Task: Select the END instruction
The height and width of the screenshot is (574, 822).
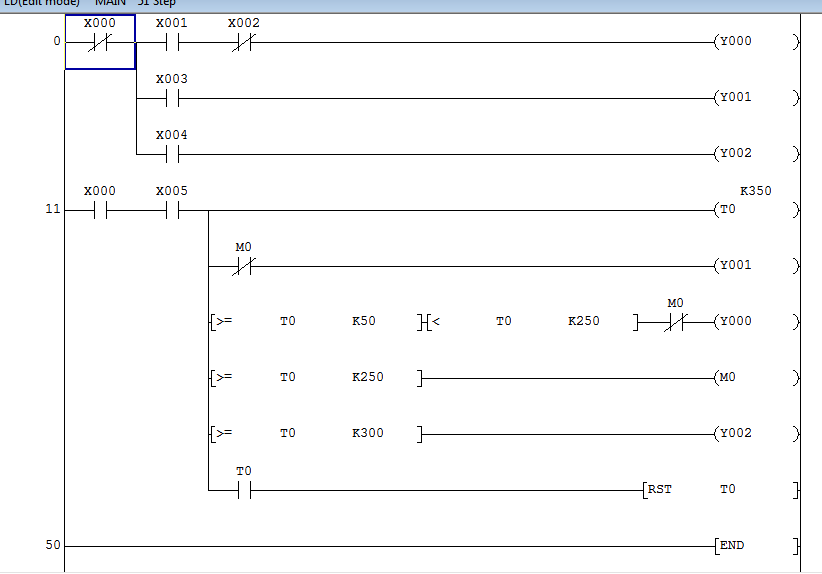Action: [756, 546]
